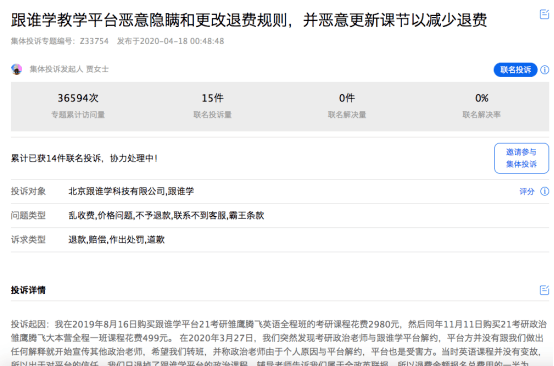Open the info icon next to 联名投诉 button
This screenshot has width=554, height=366.
545,70
